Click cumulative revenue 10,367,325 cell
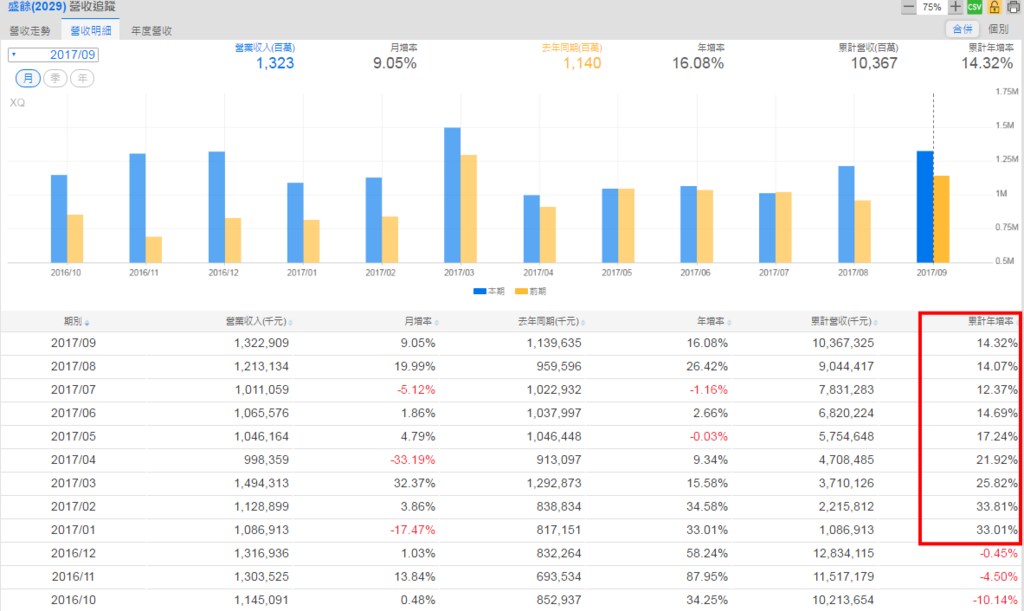Image resolution: width=1024 pixels, height=611 pixels. 843,343
